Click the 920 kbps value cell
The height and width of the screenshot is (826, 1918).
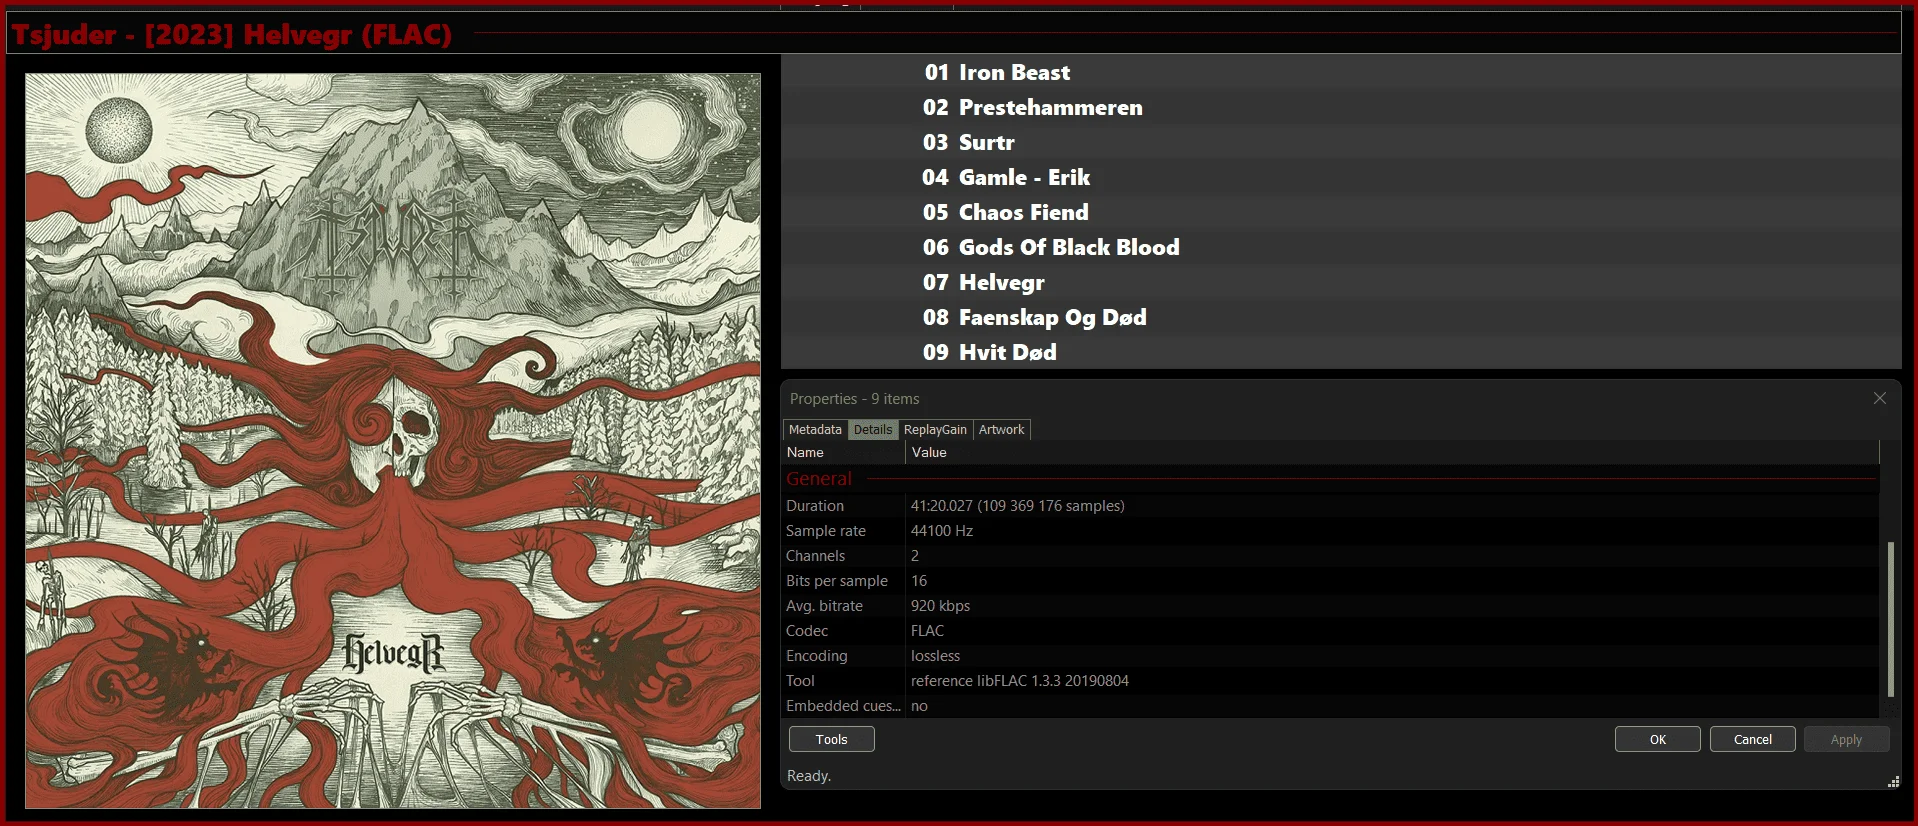940,606
